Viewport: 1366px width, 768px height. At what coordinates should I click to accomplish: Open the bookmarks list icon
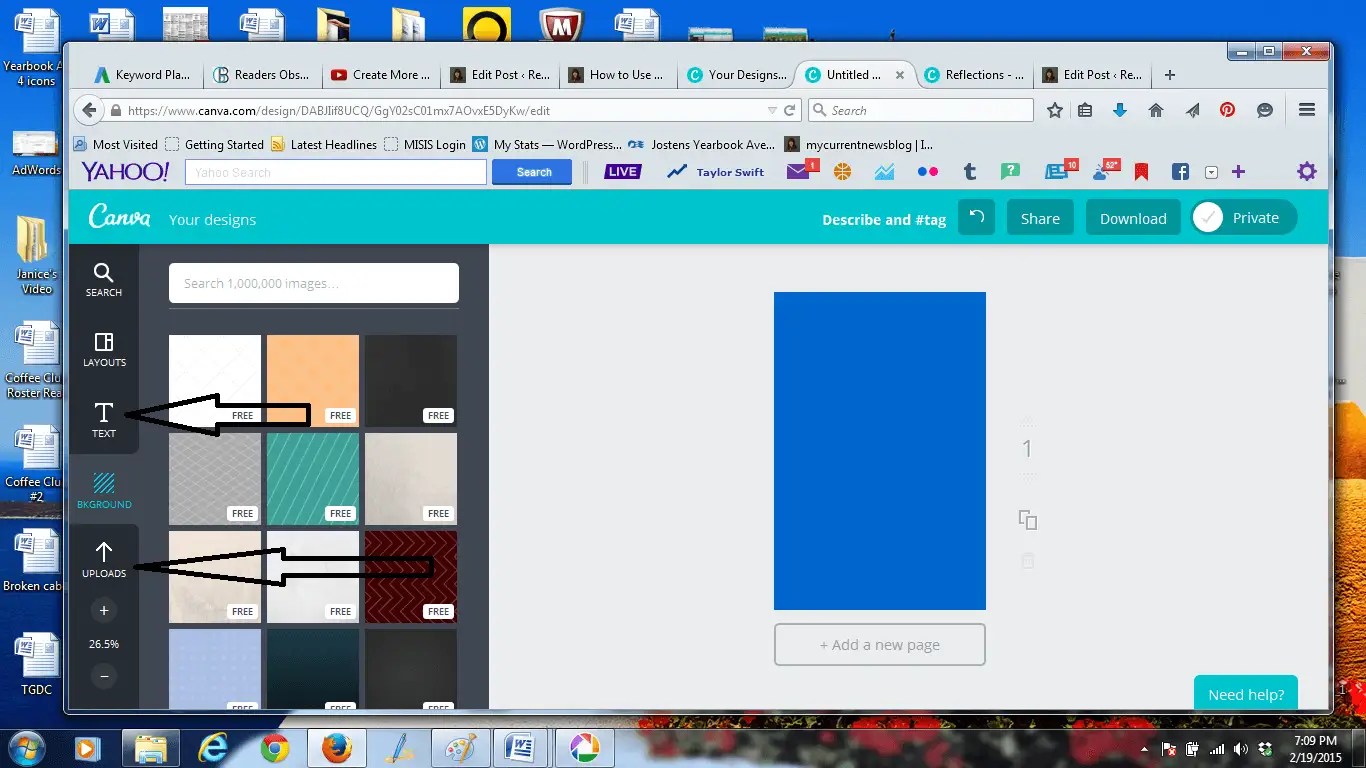coord(1085,111)
